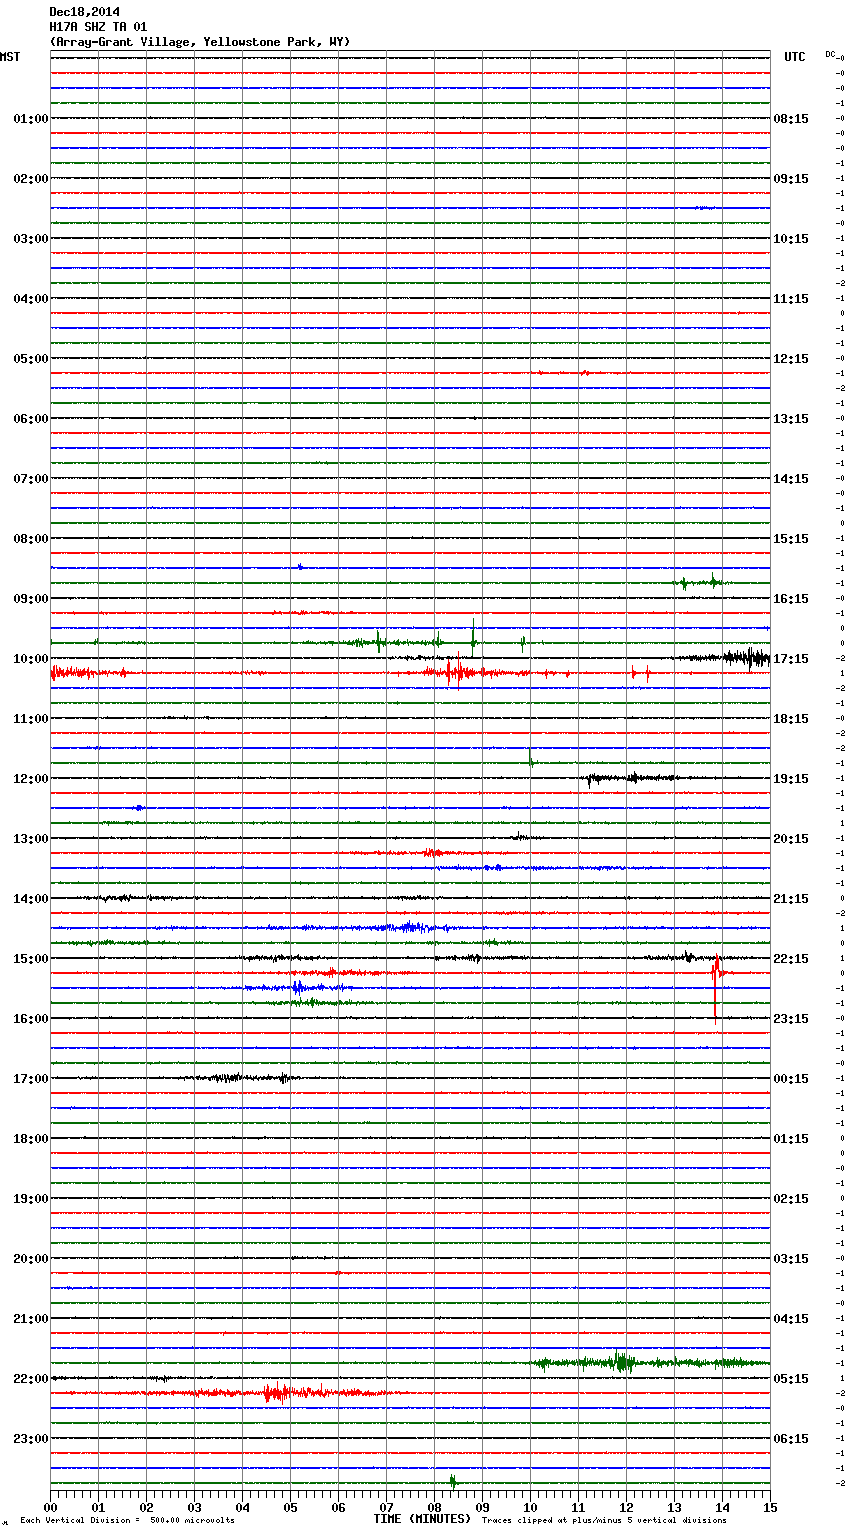Select the 07:00 MST row label
Screen dimensions: 850x1534
pos(30,479)
